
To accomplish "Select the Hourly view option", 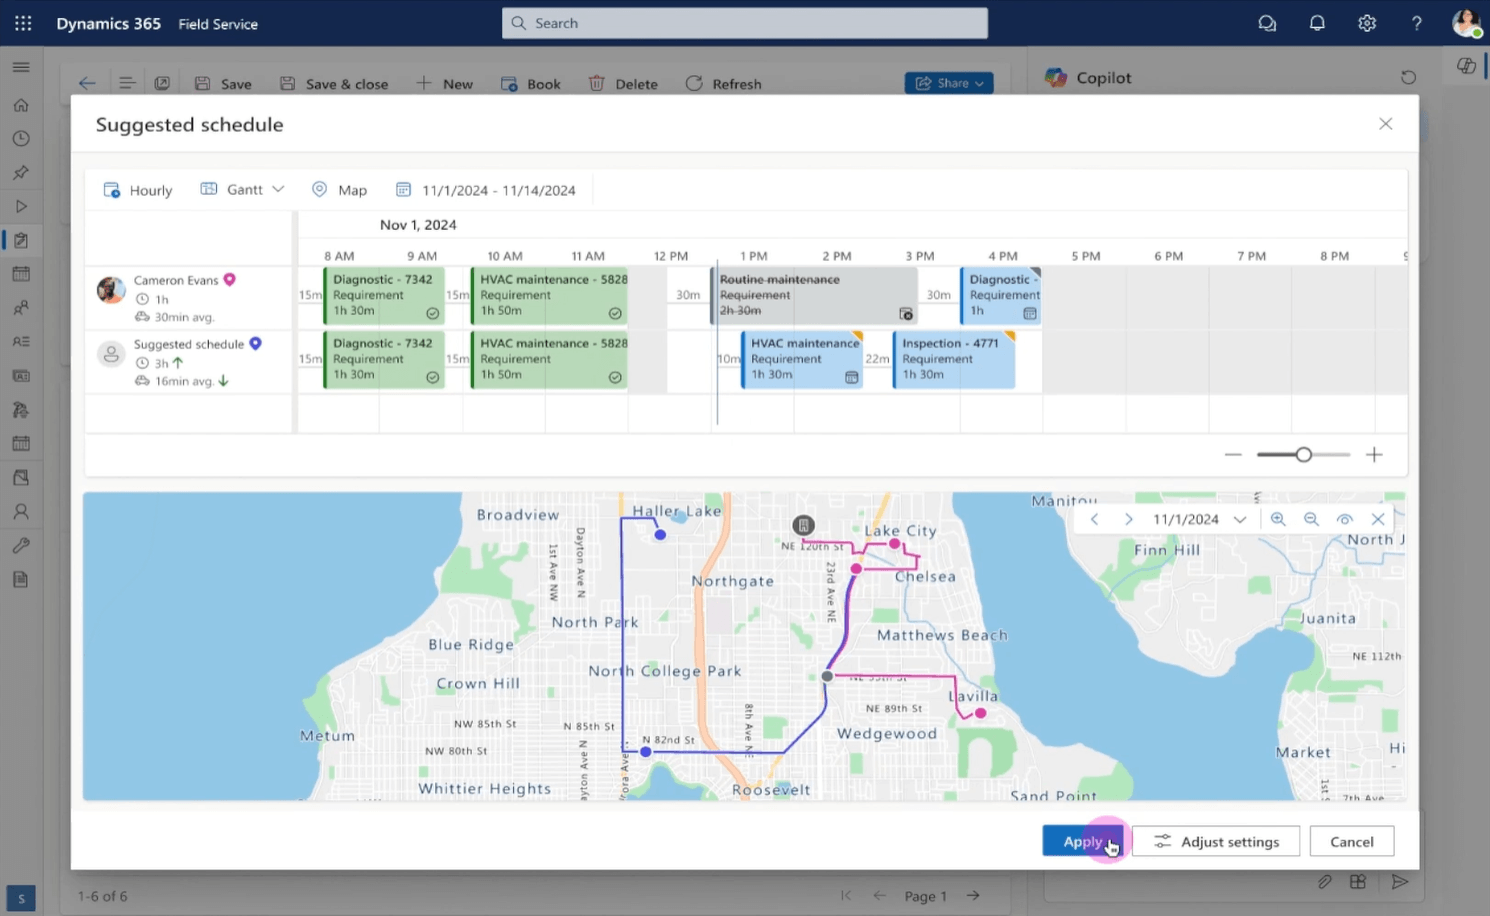I will [138, 190].
